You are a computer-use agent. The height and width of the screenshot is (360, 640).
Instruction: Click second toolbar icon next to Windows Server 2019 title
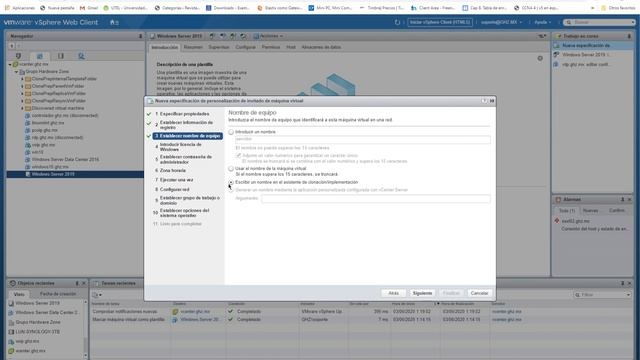[x=222, y=36]
